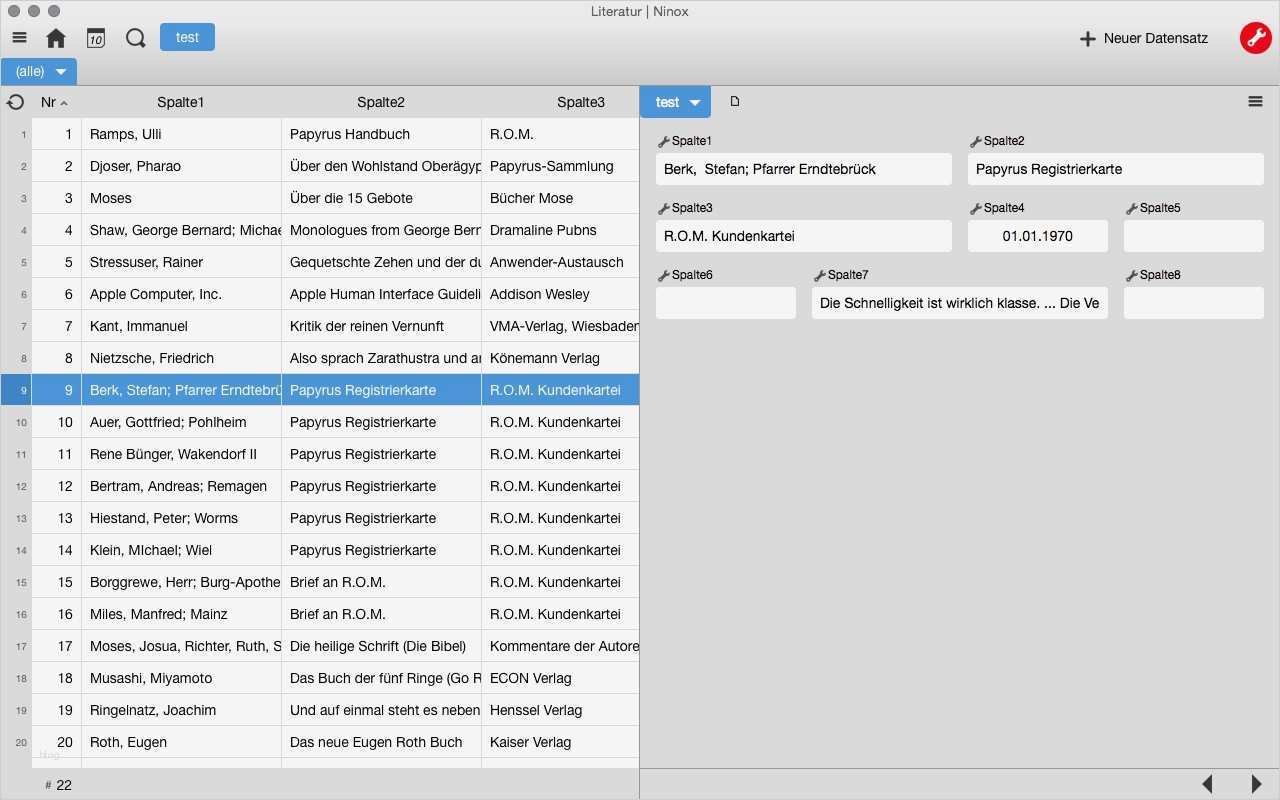Click the wrench icon beside Spalte1 label
Viewport: 1280px width, 800px height.
tap(663, 142)
